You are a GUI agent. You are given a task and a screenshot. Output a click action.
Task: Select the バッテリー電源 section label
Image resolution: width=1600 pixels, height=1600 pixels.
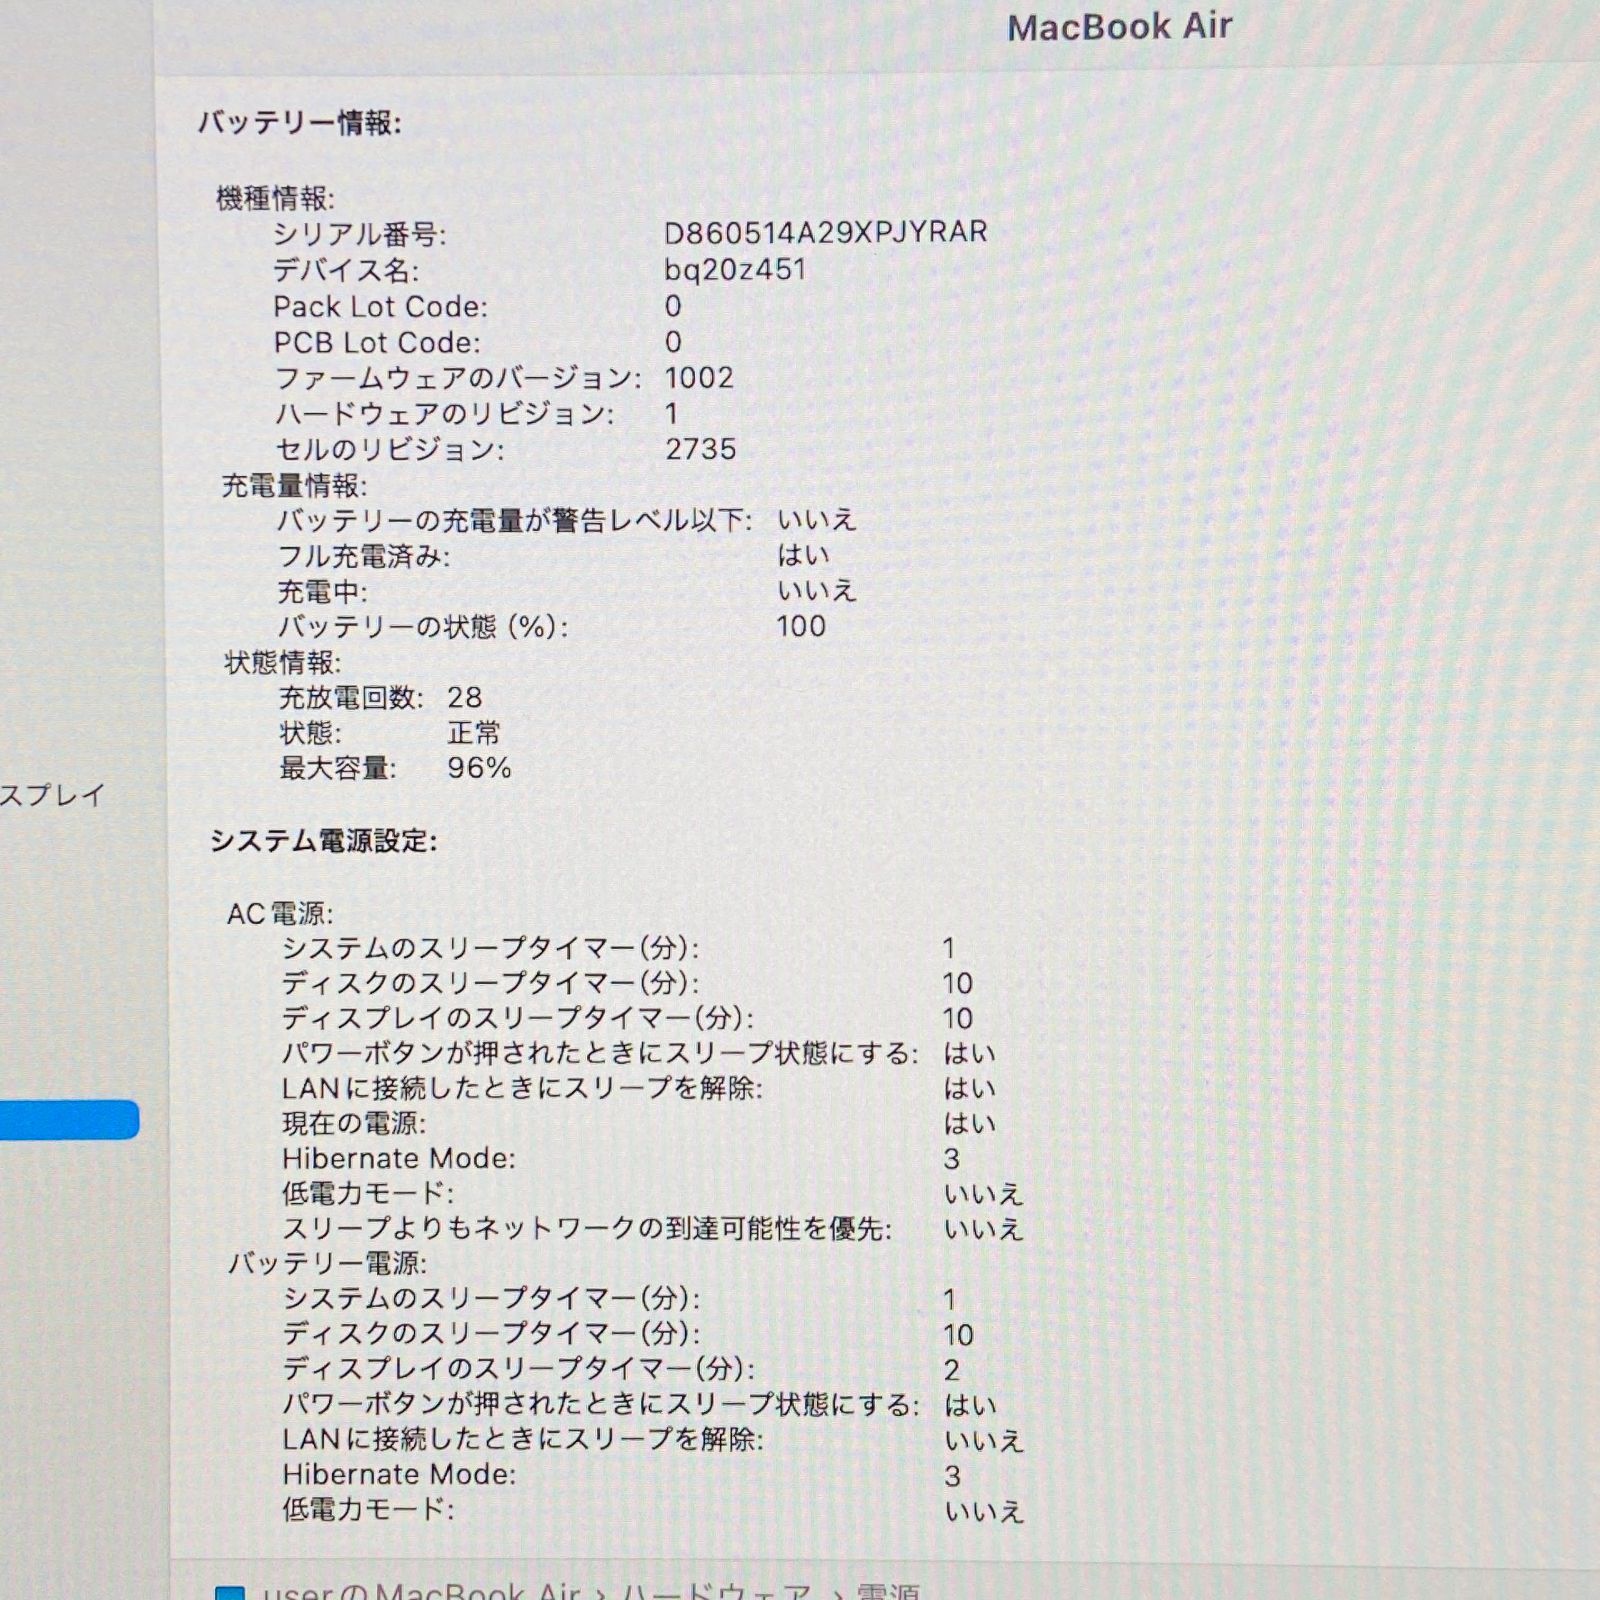[327, 1264]
